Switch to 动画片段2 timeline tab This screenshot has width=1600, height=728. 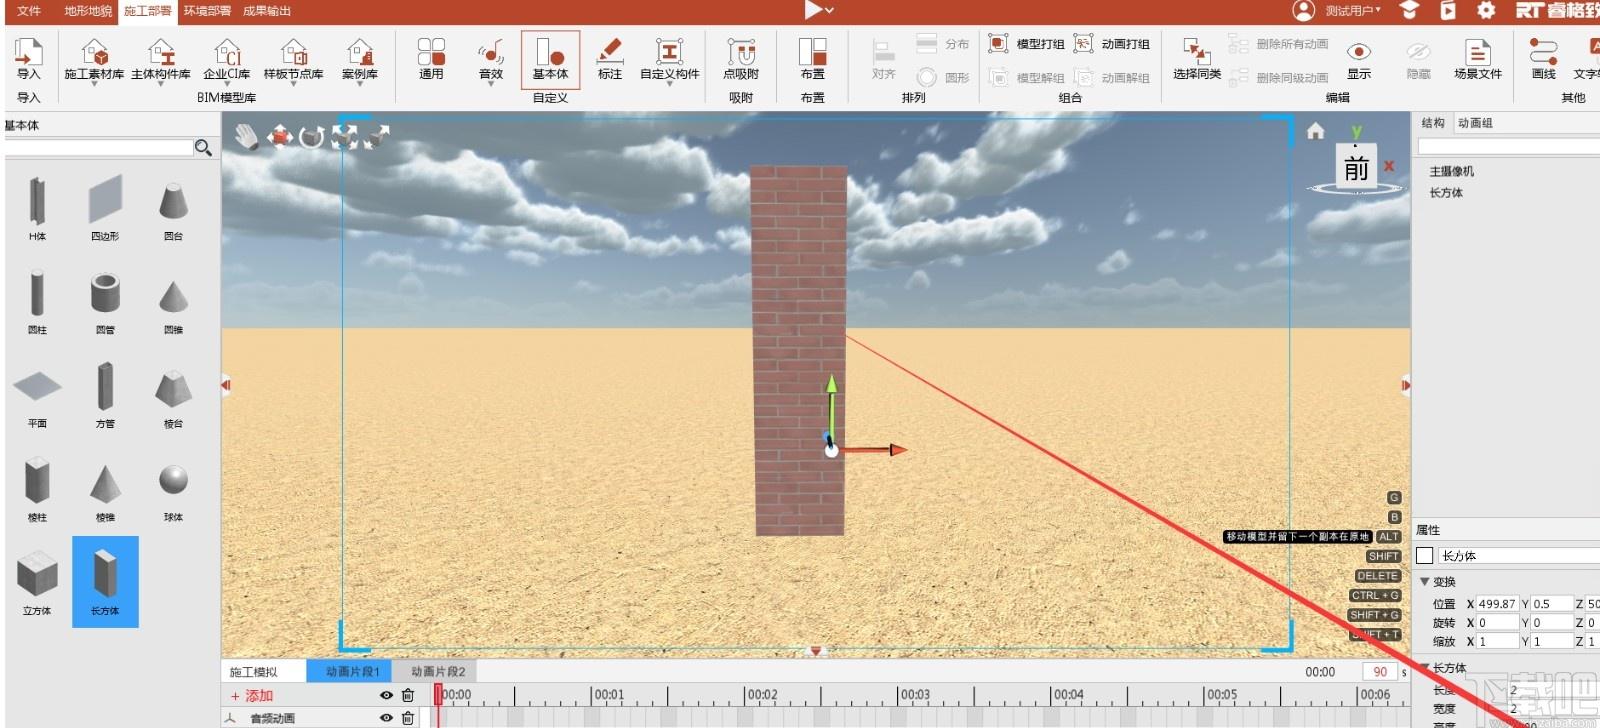pyautogui.click(x=438, y=671)
